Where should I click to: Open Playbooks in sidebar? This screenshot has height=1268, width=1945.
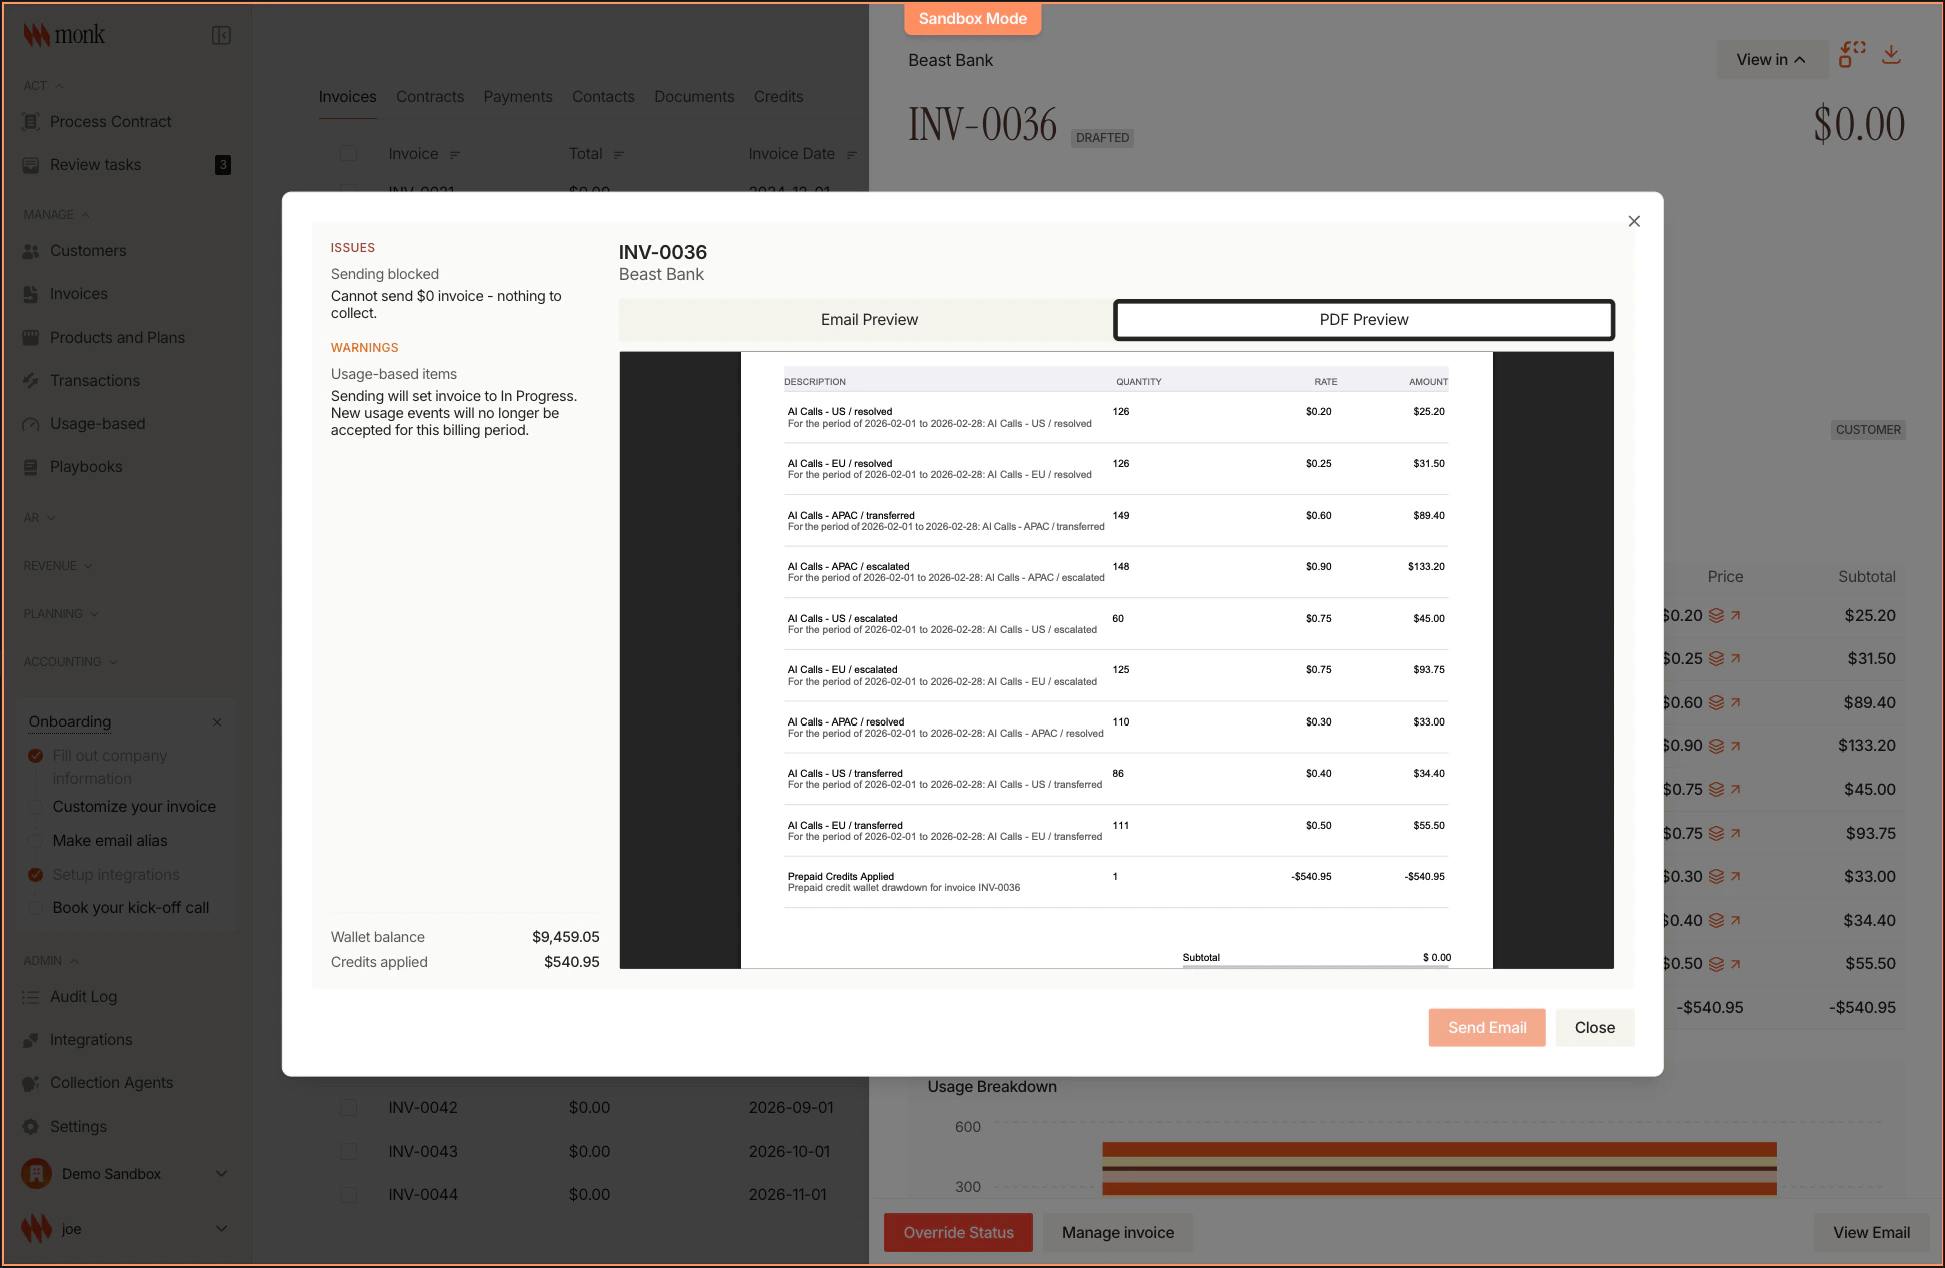coord(72,467)
